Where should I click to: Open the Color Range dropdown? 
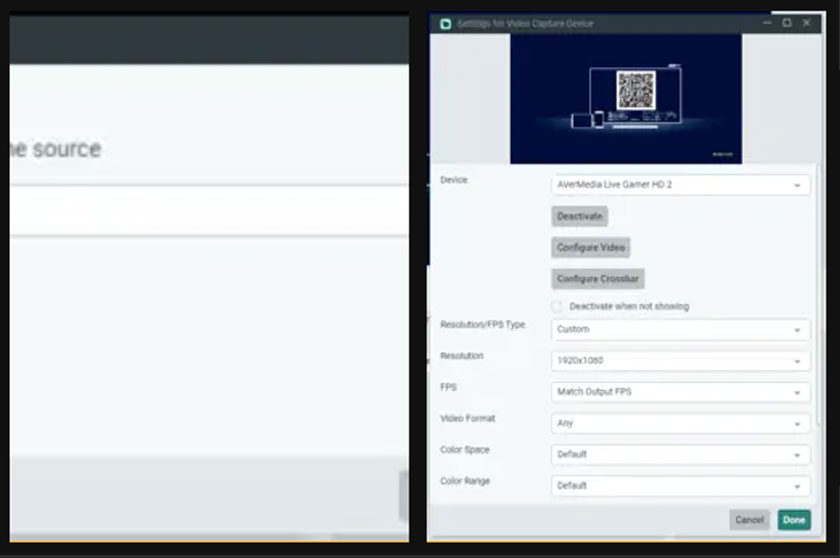click(x=680, y=485)
